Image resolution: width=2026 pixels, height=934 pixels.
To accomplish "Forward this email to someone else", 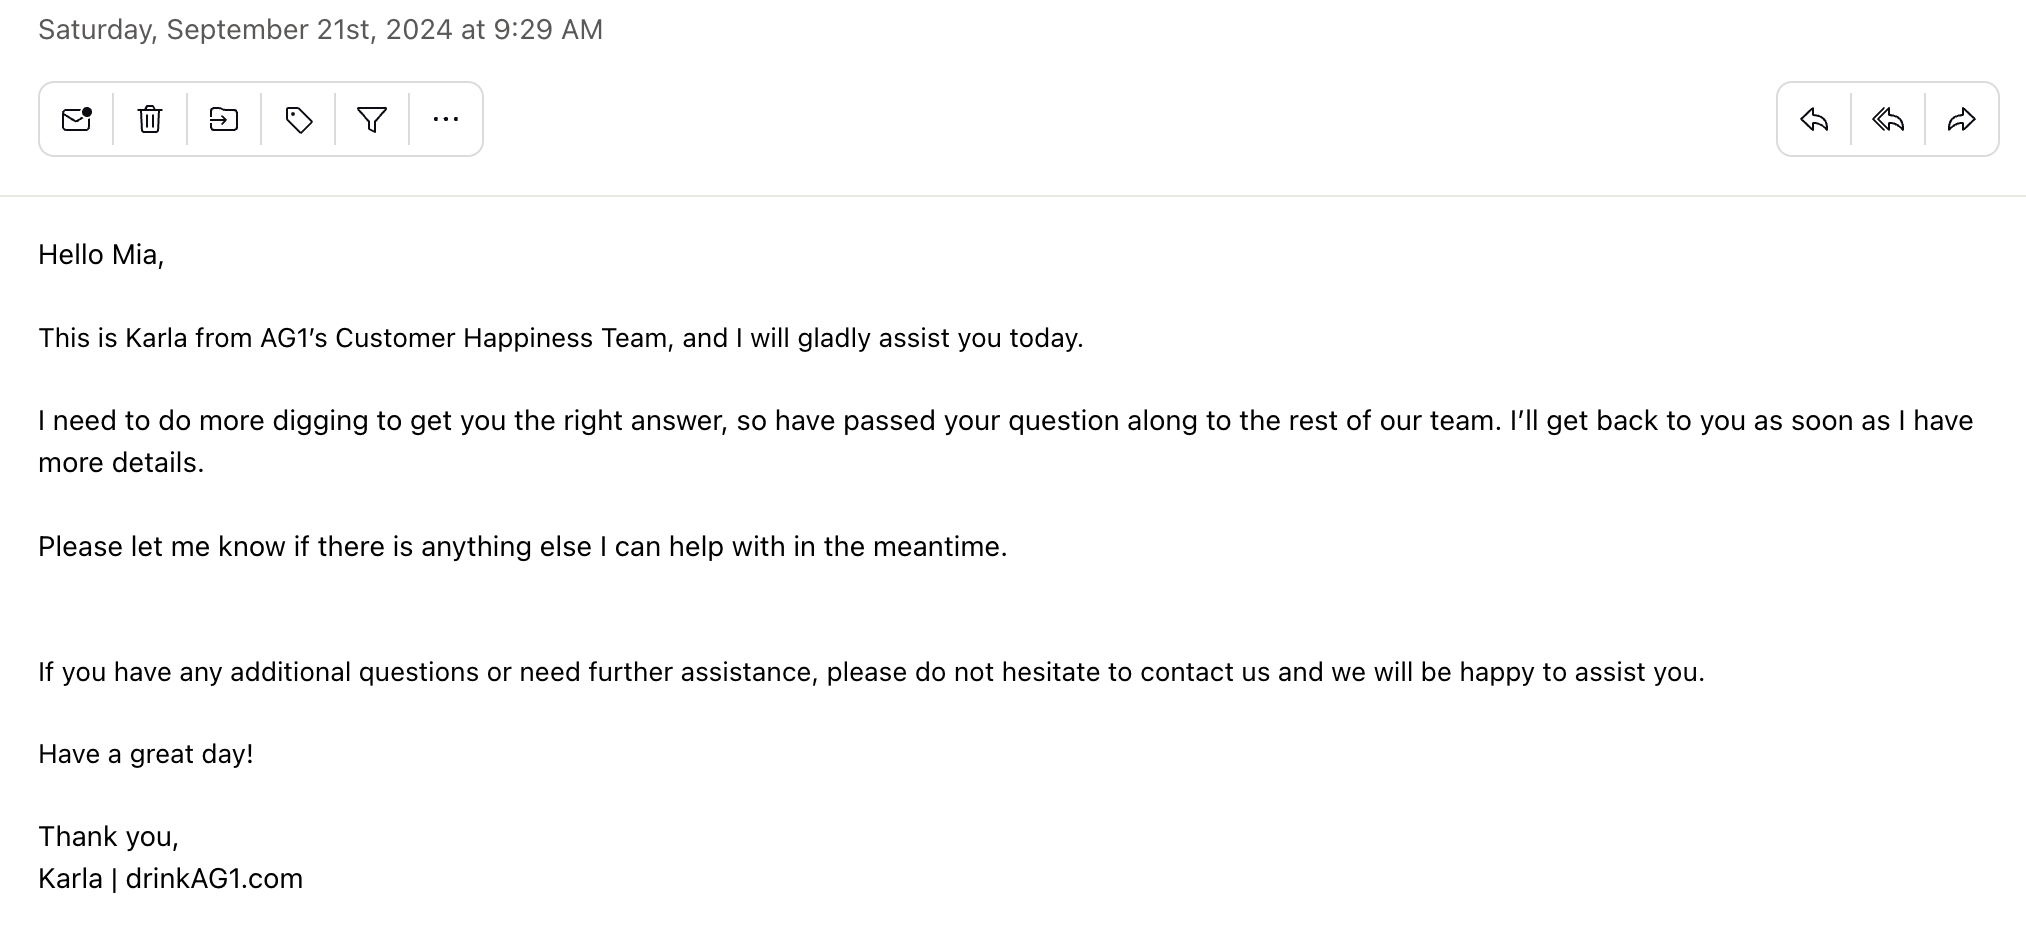I will [x=1961, y=119].
